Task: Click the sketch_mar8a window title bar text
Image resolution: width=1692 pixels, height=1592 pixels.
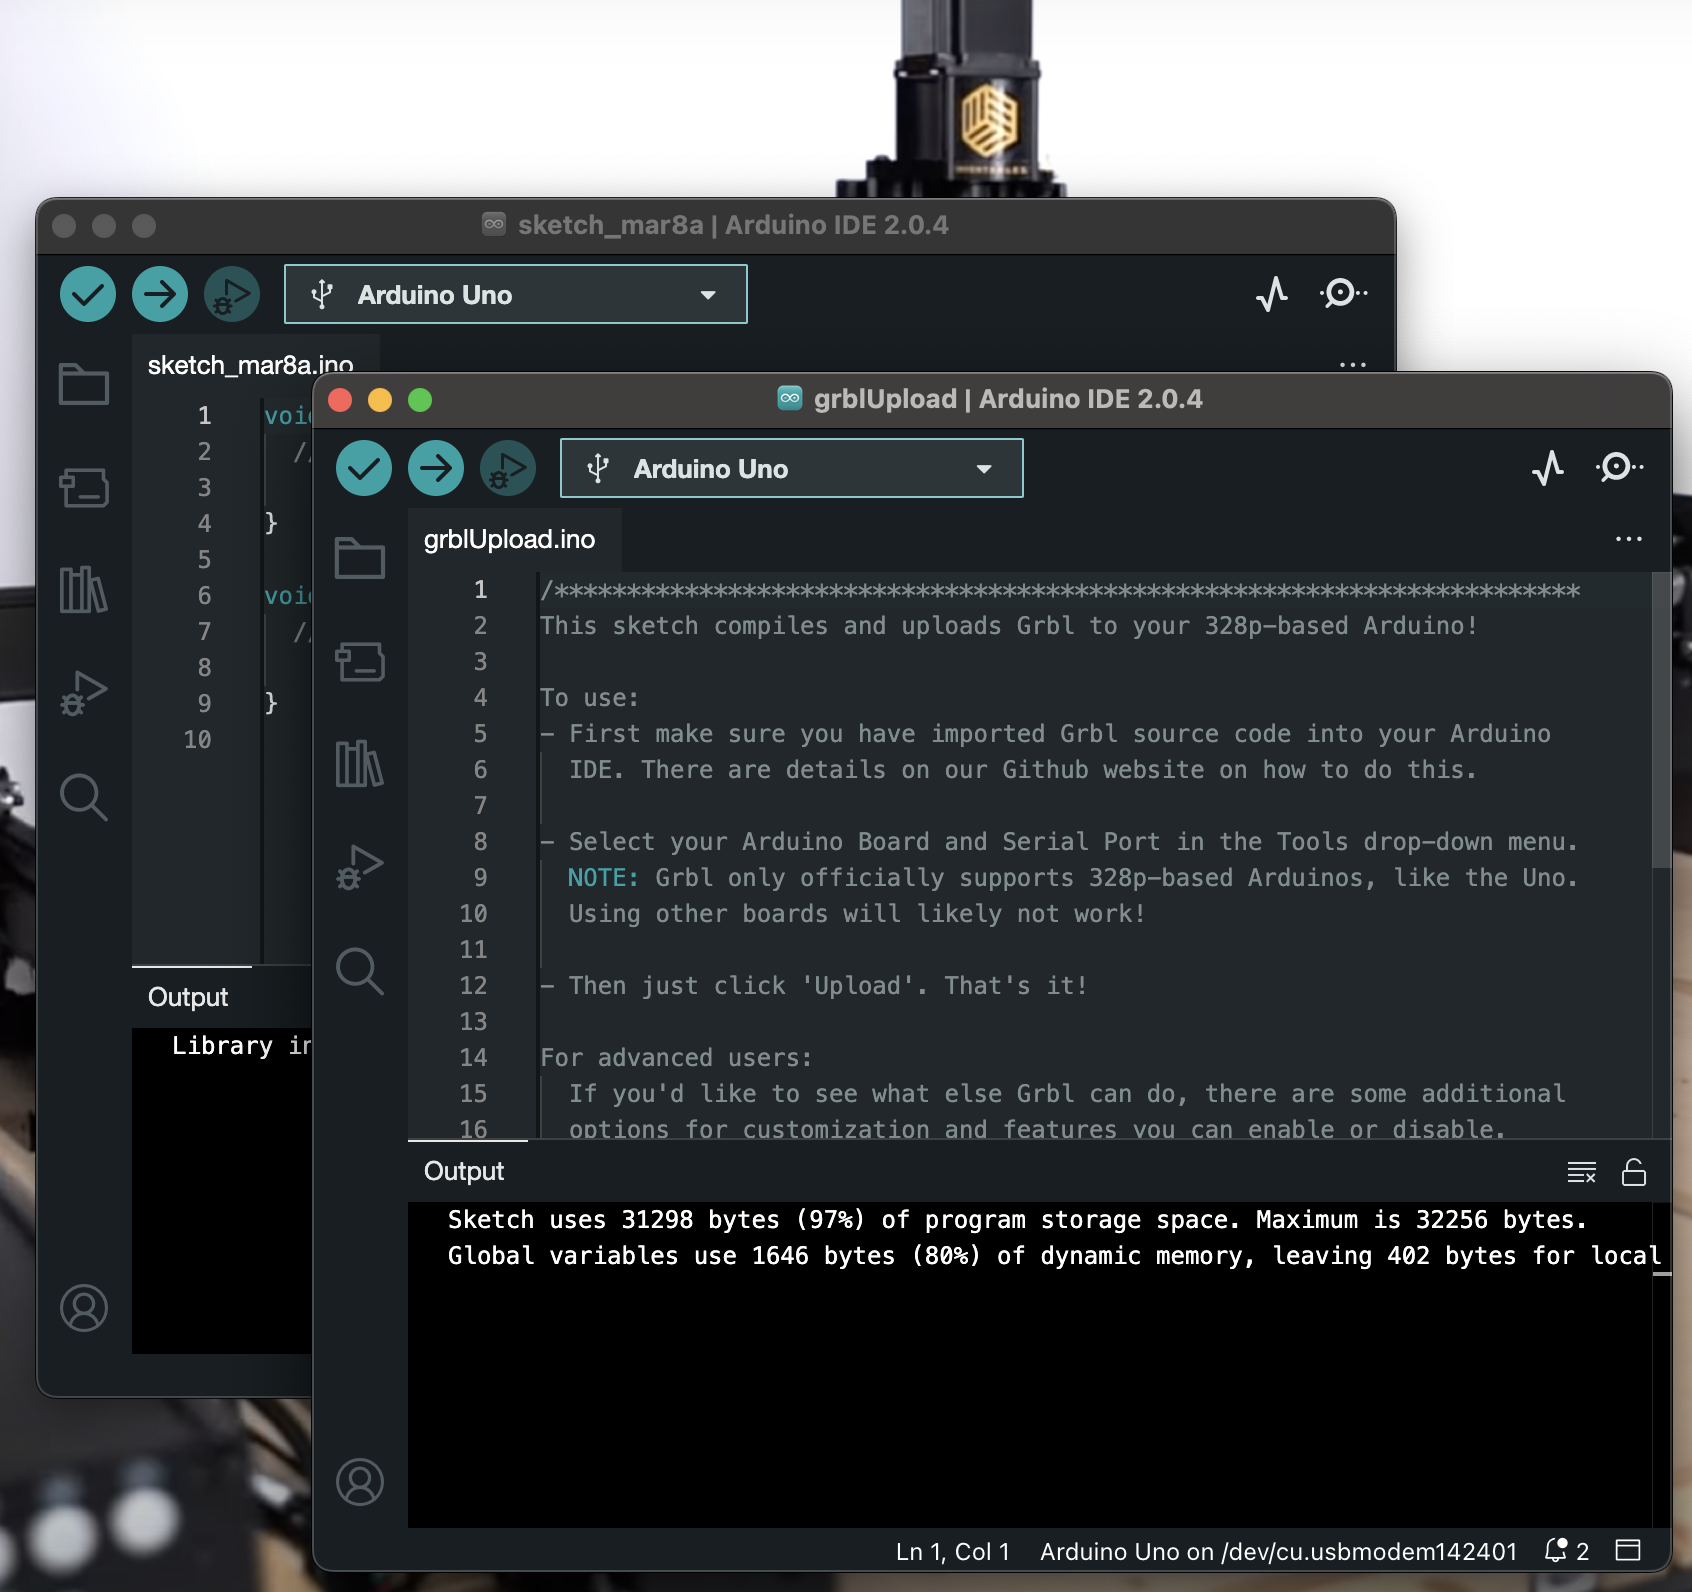Action: pyautogui.click(x=733, y=225)
